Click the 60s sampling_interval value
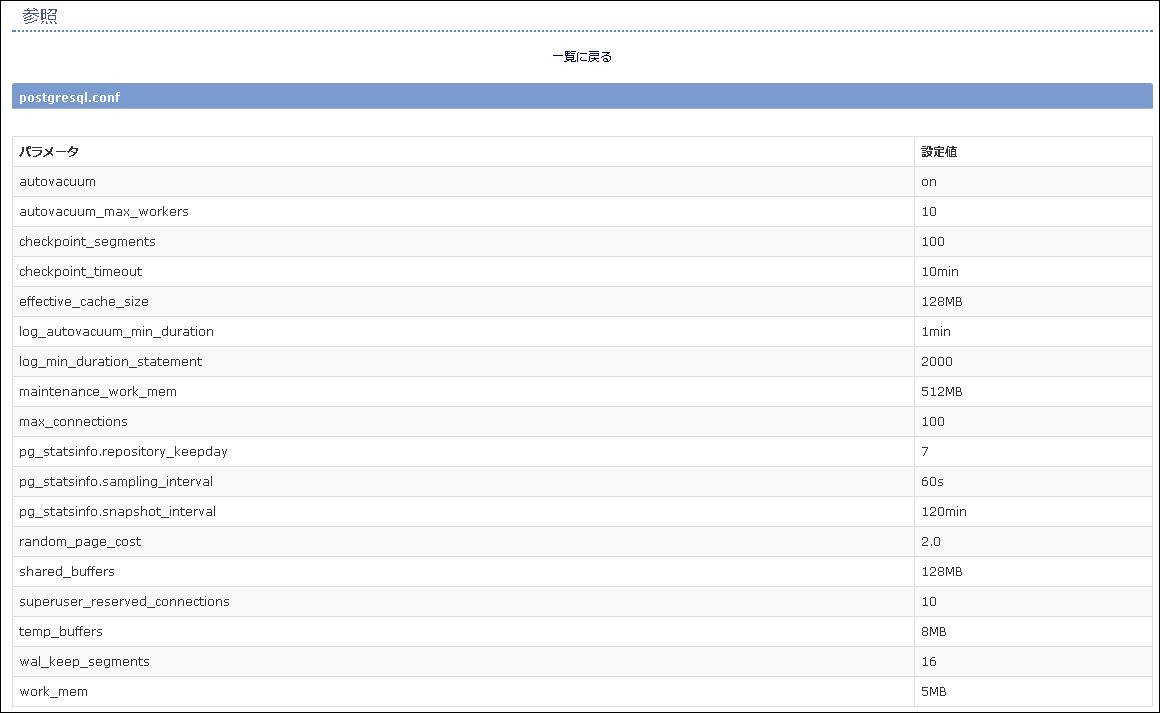This screenshot has width=1160, height=713. click(932, 481)
